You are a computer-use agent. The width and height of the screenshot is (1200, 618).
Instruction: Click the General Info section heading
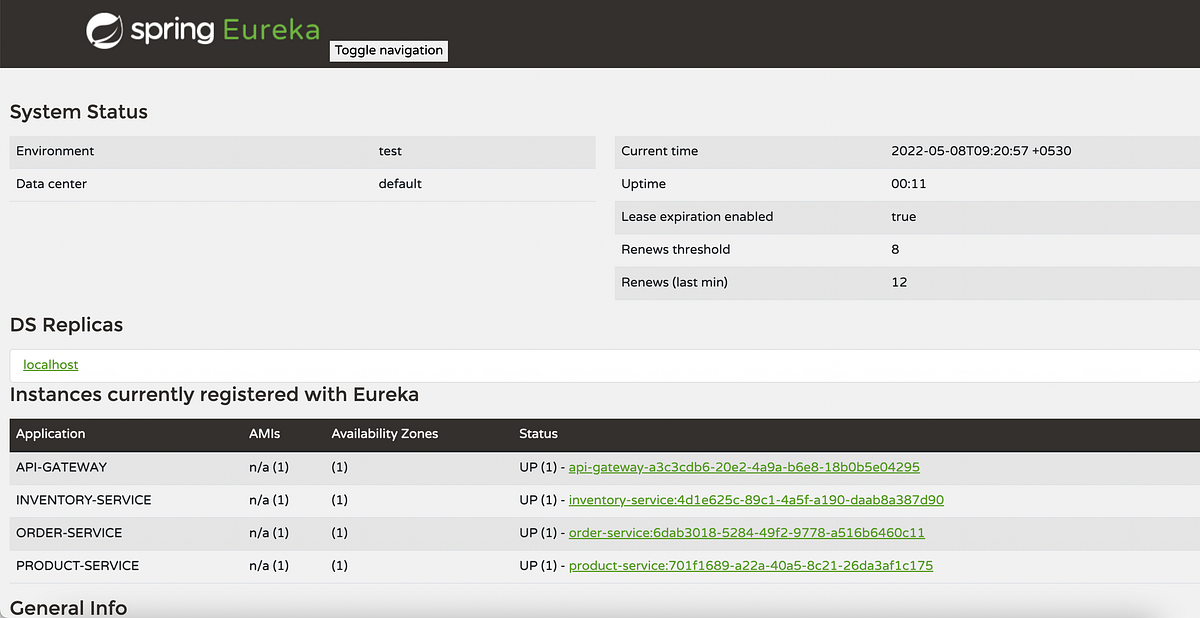pos(67,608)
